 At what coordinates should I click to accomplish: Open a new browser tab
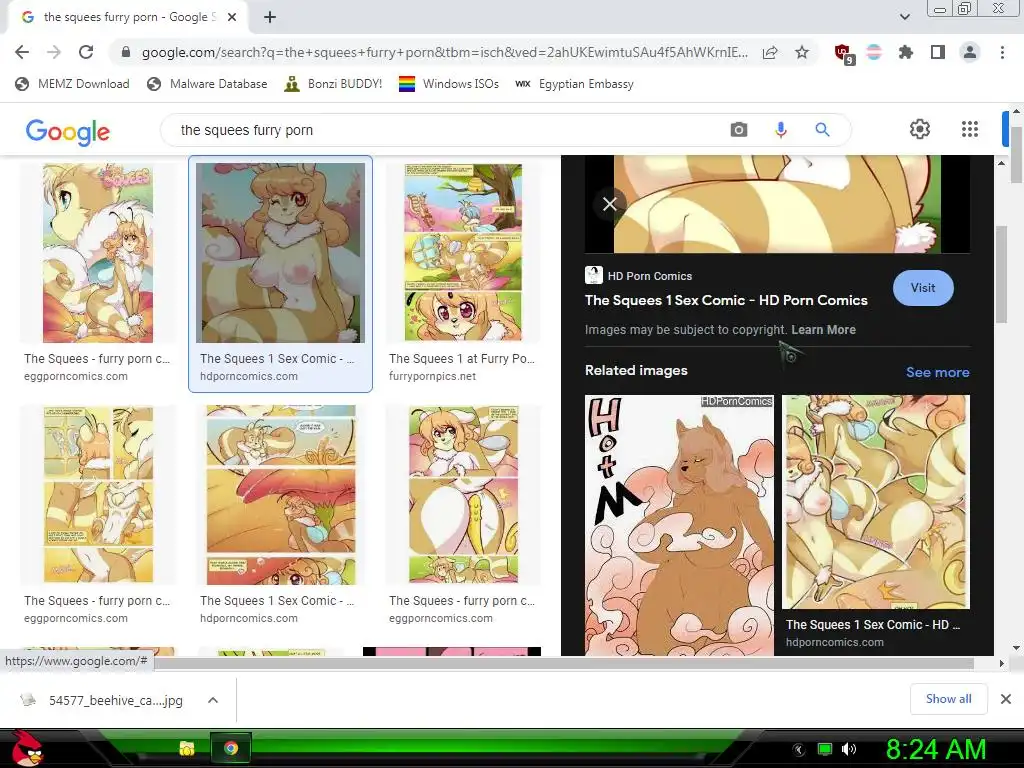270,18
